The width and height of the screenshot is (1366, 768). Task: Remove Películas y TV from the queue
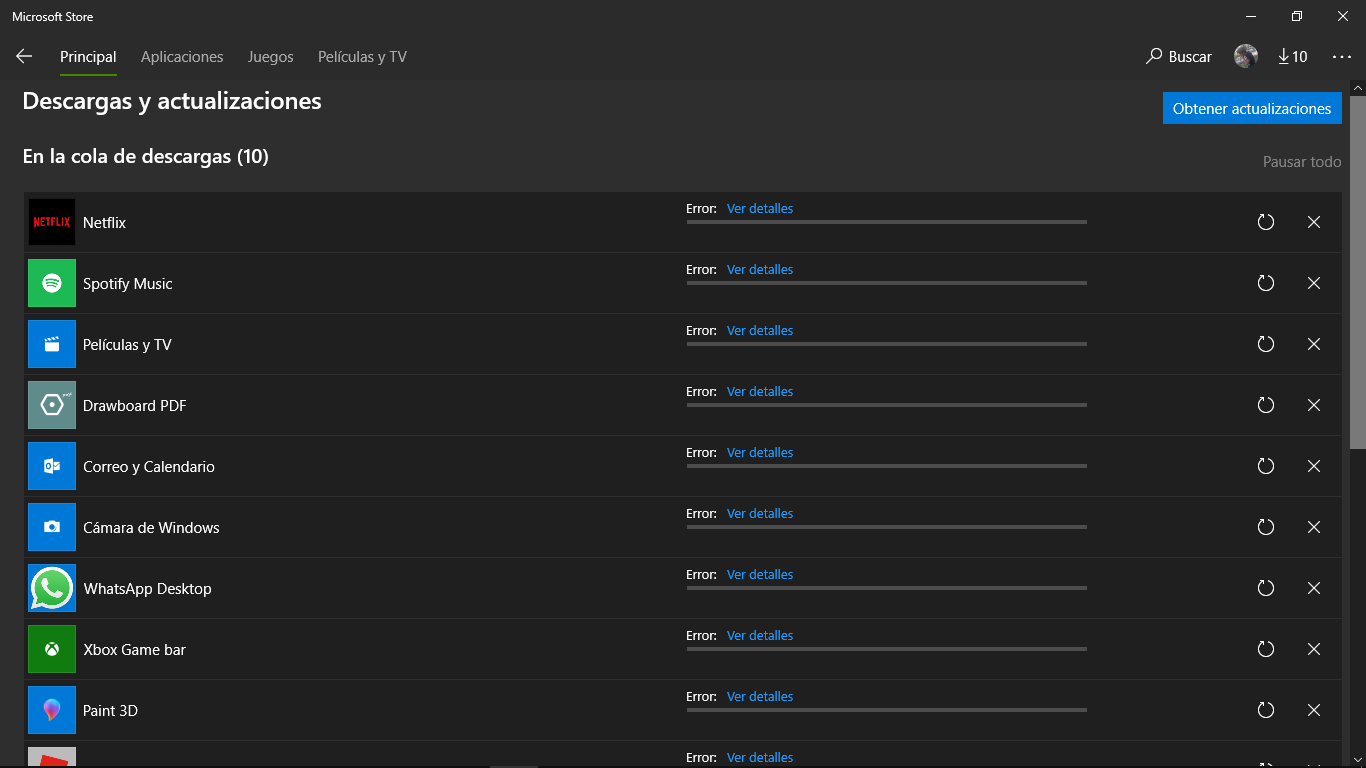[1314, 344]
